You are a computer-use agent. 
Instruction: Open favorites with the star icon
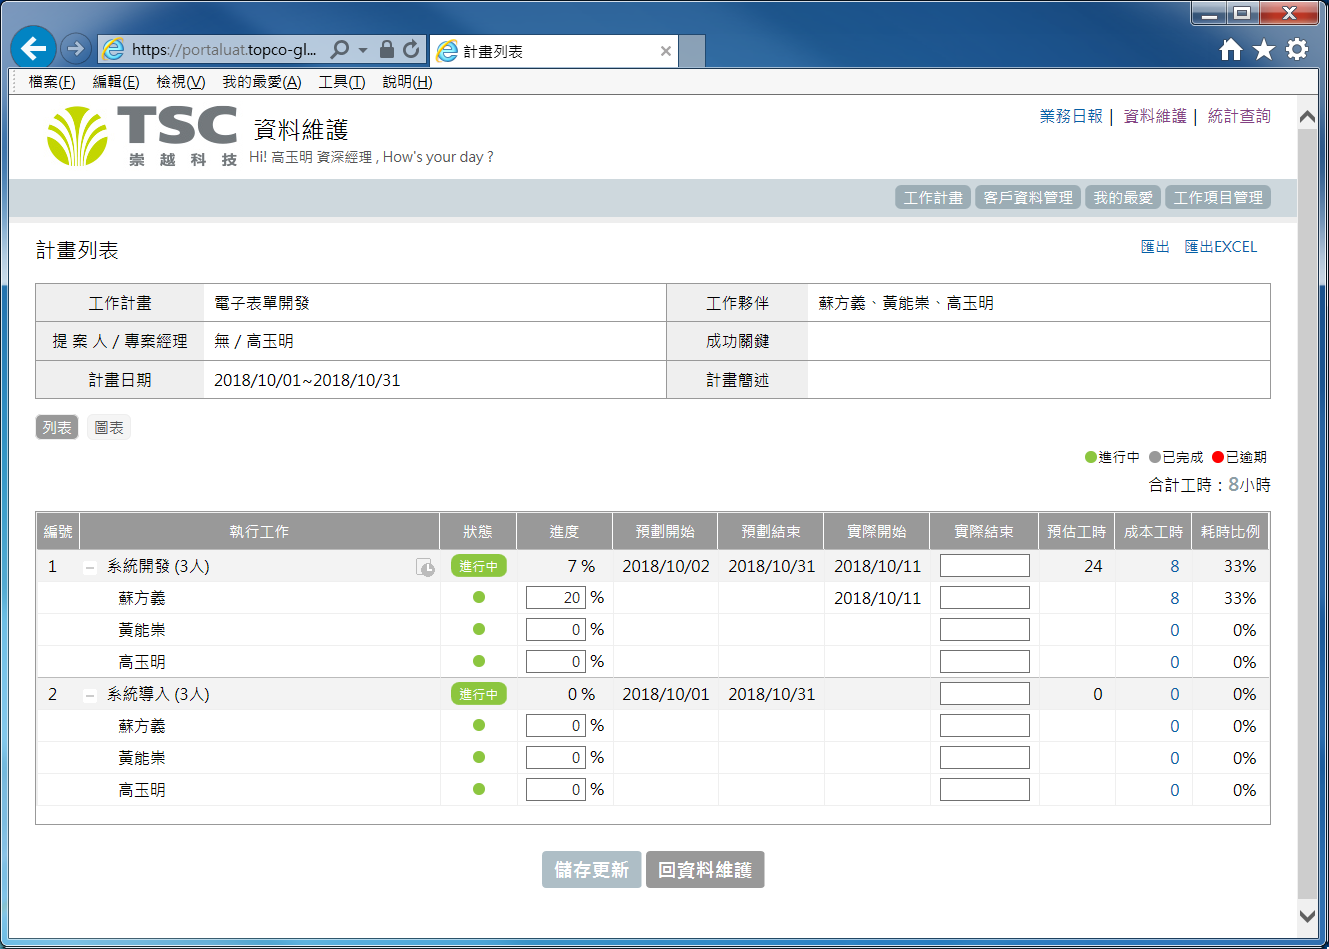pos(1264,49)
